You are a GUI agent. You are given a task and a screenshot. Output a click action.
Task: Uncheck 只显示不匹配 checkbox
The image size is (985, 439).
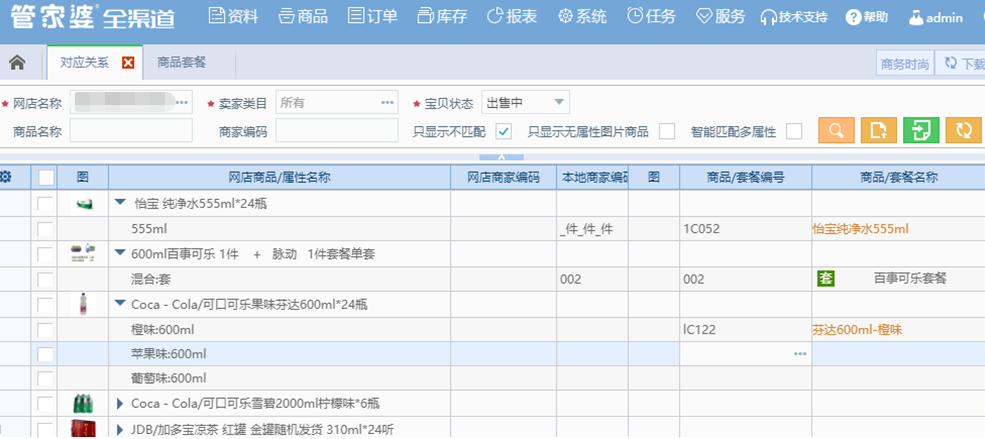point(504,131)
